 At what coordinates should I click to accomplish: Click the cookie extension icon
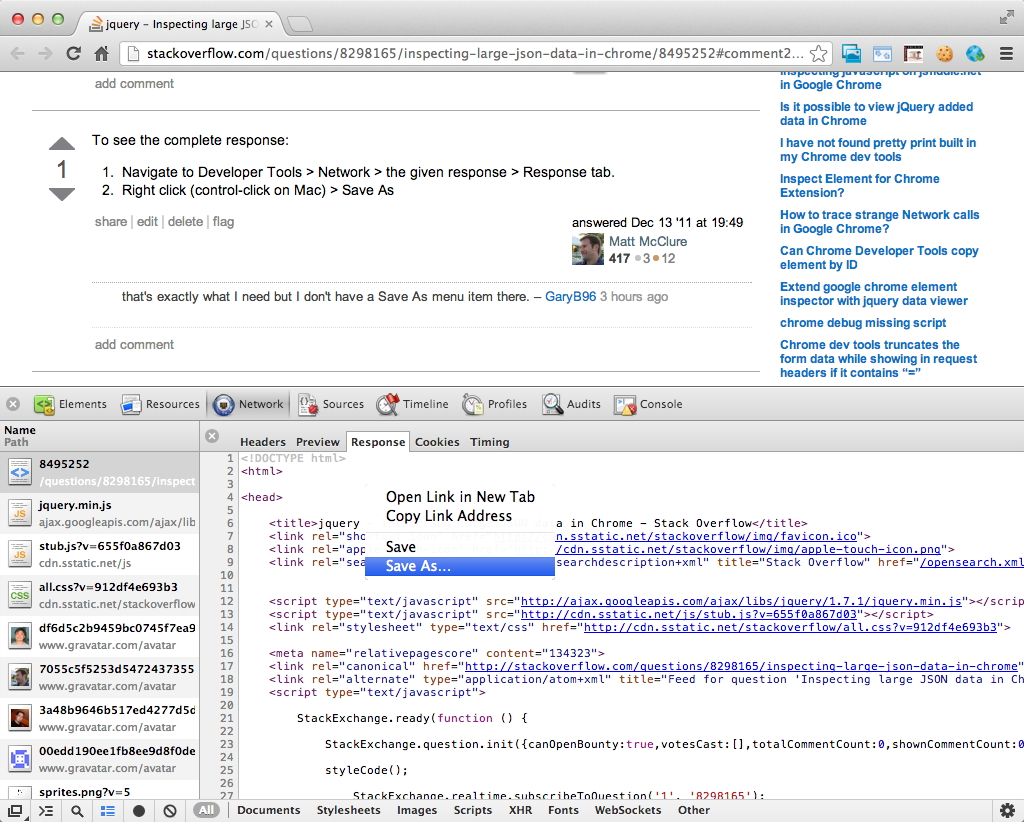click(x=944, y=54)
